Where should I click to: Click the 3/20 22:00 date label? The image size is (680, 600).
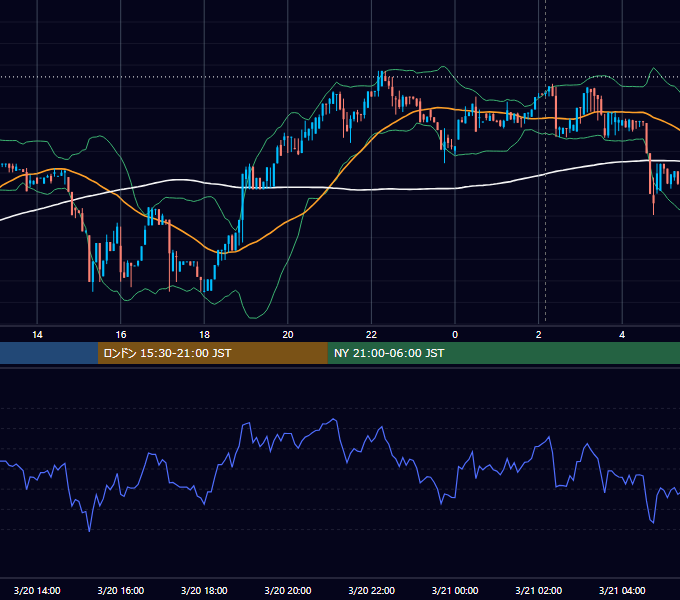coord(372,590)
